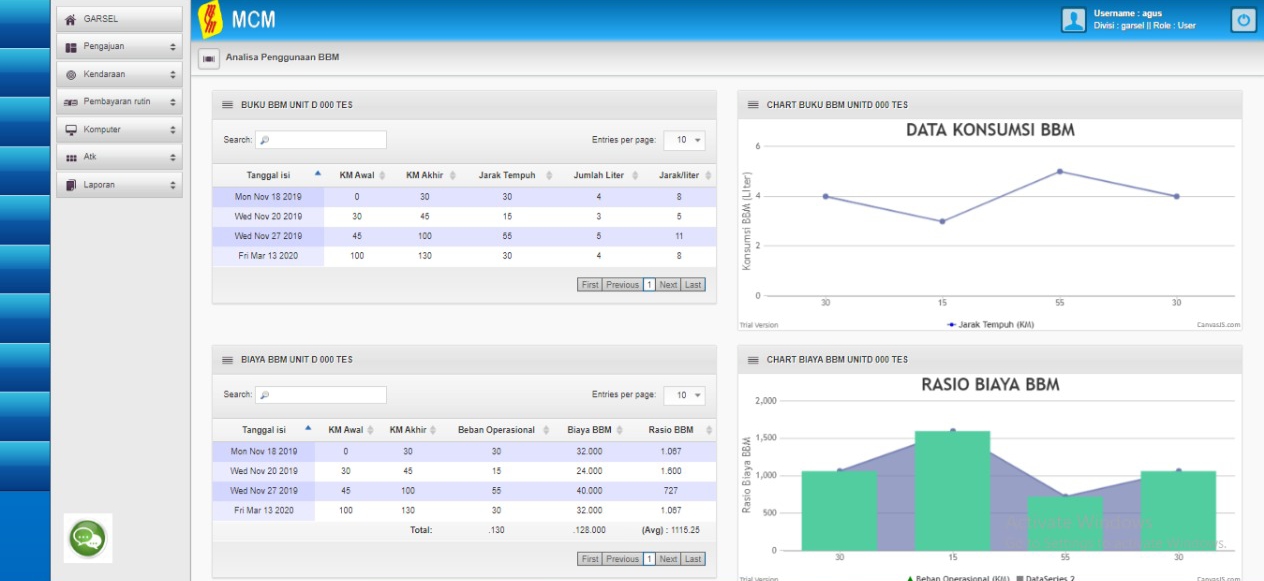Click the power logout icon
This screenshot has width=1264, height=581.
(1242, 19)
